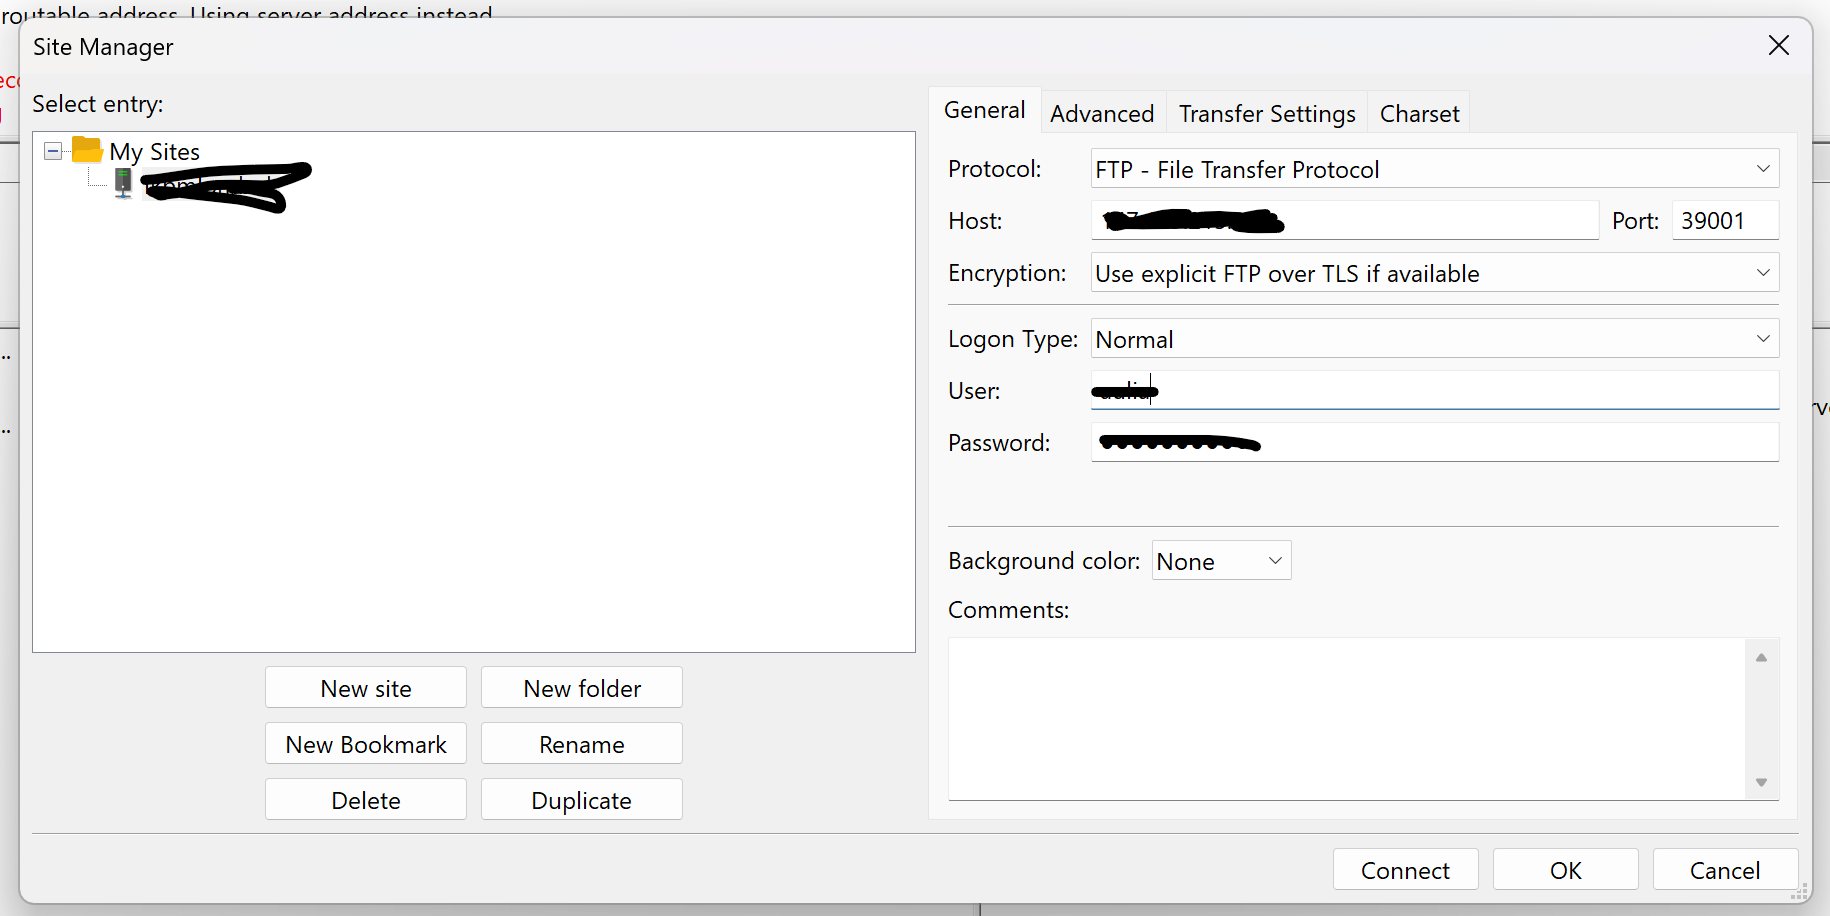Delete the selected entry
The height and width of the screenshot is (916, 1830).
[x=365, y=799]
